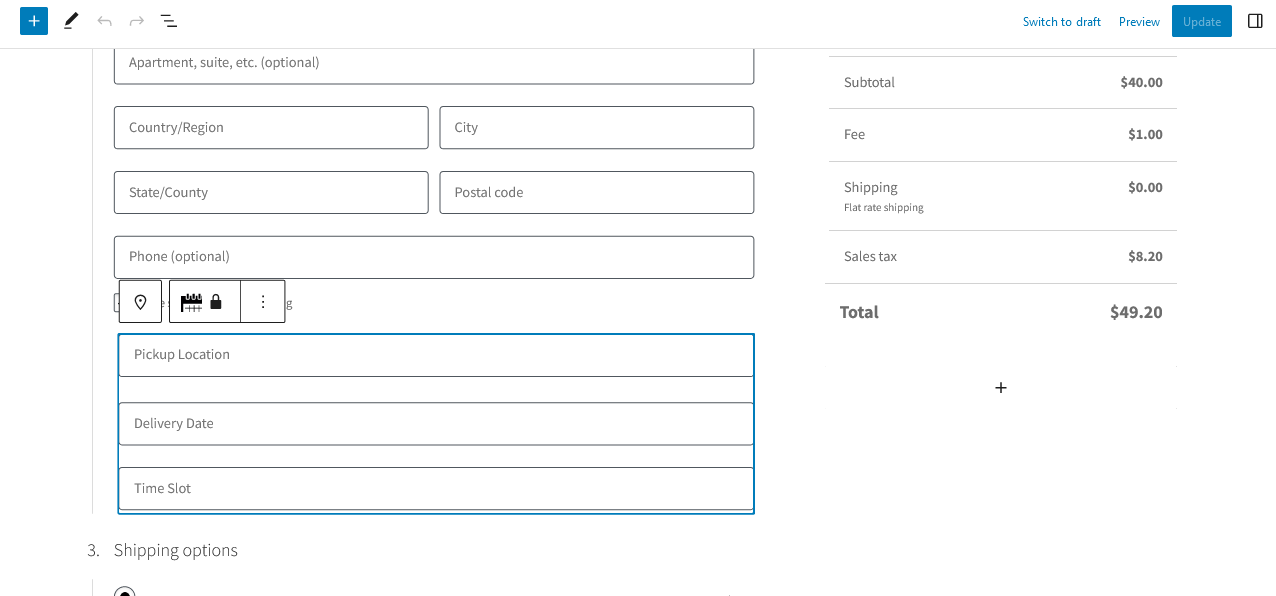
Task: Click the $0.00 shipping value
Action: tap(1145, 187)
